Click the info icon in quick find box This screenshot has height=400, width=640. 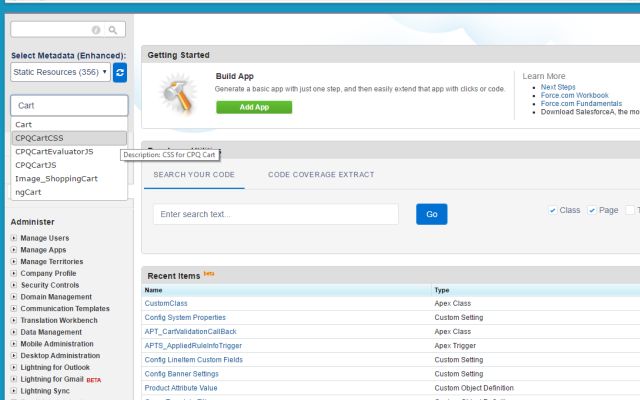tap(97, 31)
